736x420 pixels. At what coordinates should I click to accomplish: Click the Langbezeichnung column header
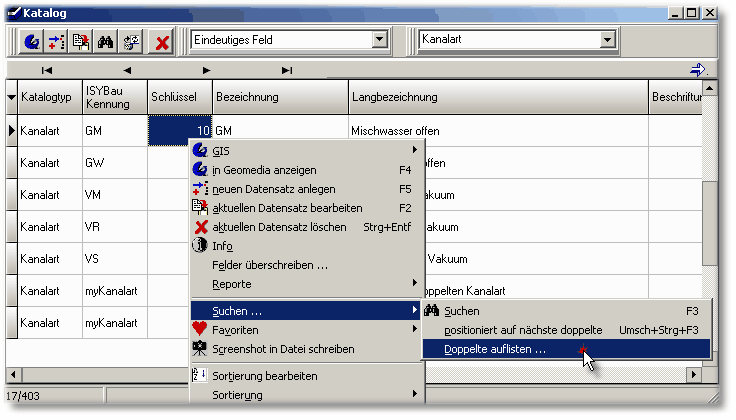pyautogui.click(x=498, y=97)
